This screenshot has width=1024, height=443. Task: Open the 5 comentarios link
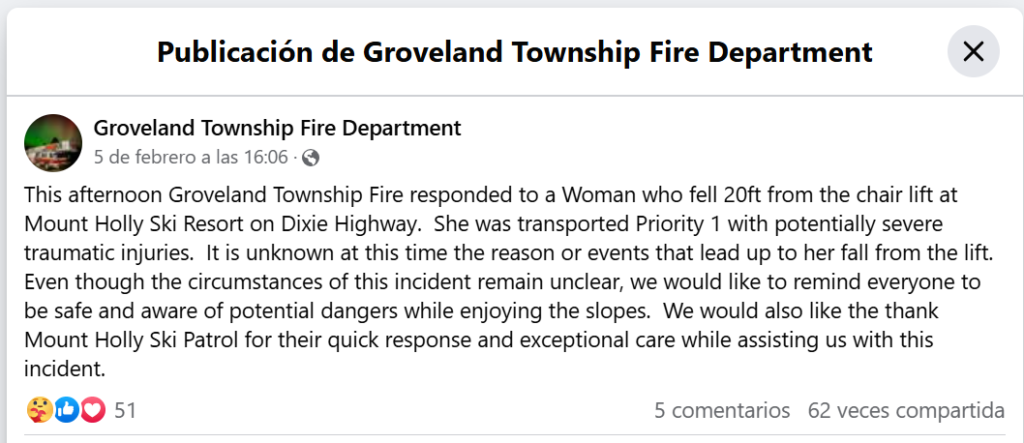722,410
